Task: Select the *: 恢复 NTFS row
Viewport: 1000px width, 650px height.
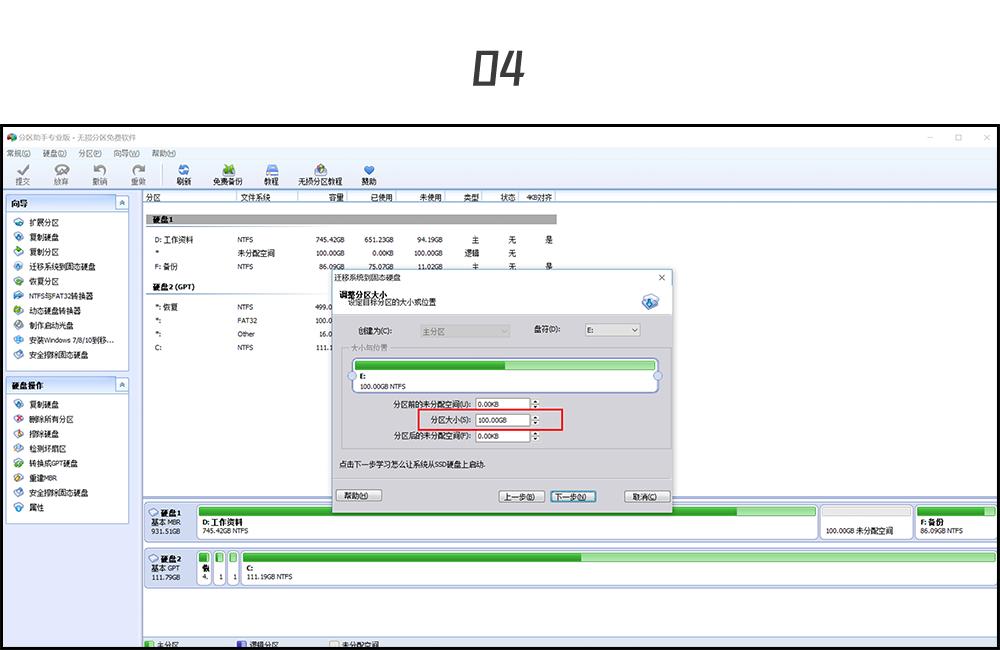Action: click(x=240, y=307)
